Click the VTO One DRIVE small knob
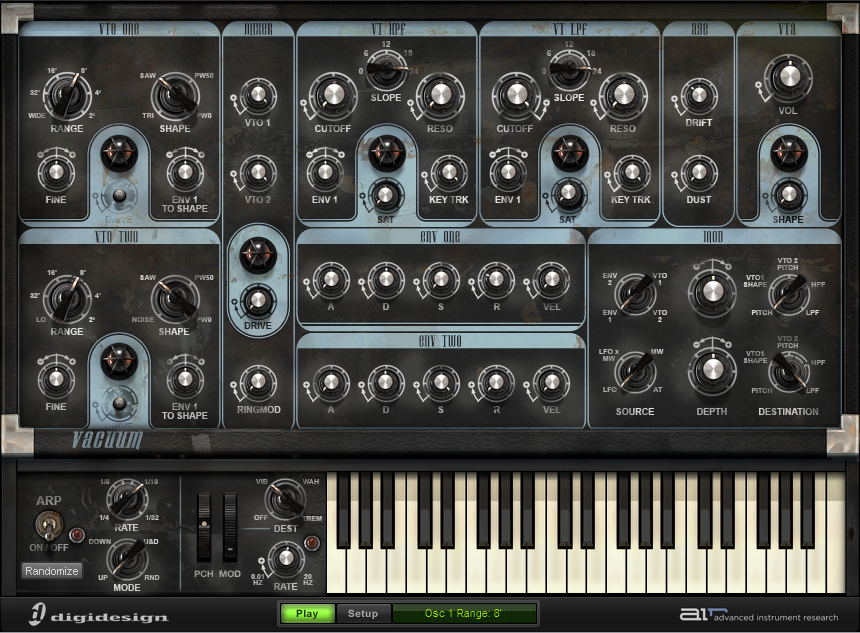The image size is (860, 633). tap(118, 196)
